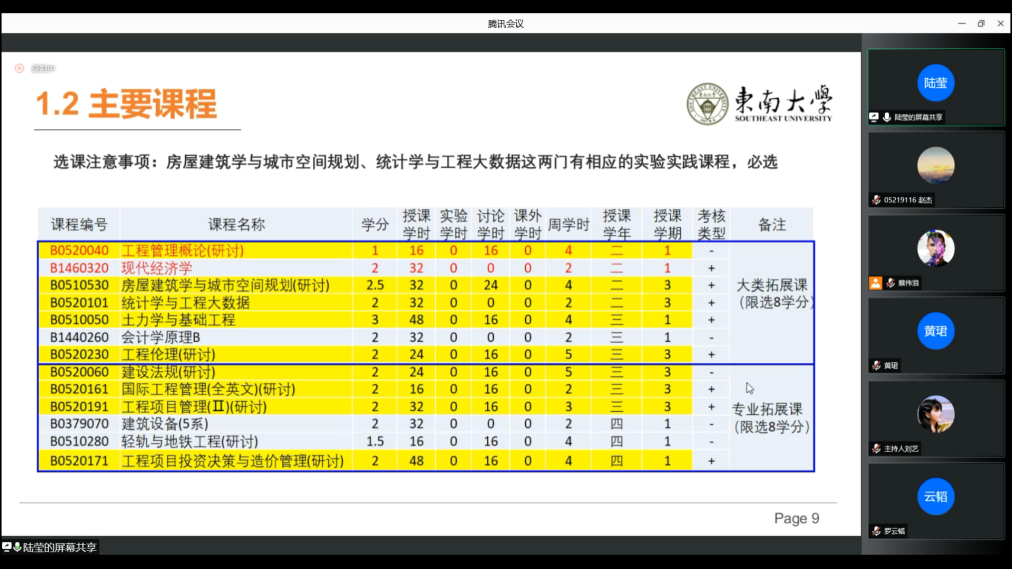
Task: Click the 陆莹的屏幕共享 label at bottom-left
Action: (x=59, y=547)
